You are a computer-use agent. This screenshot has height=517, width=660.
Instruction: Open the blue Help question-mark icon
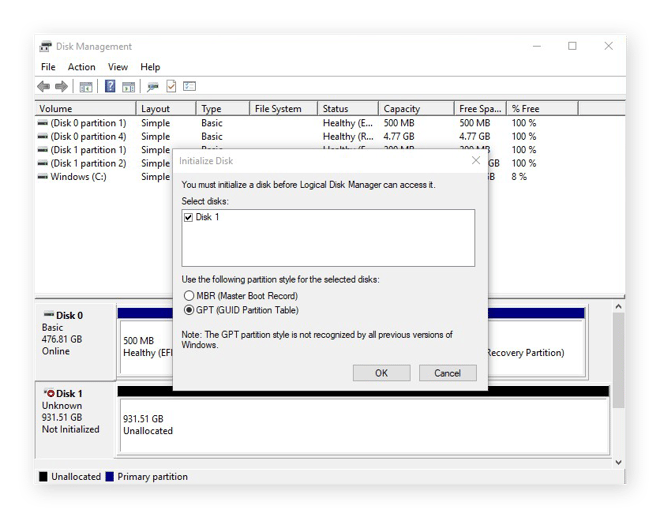(x=110, y=86)
